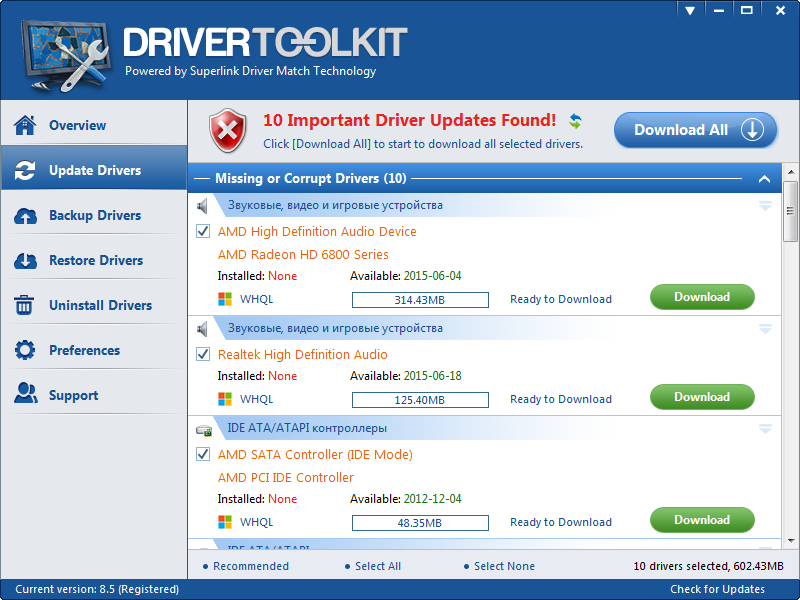The width and height of the screenshot is (800, 600).
Task: Click IDE ATA/ATAPI controller device icon
Action: click(204, 431)
